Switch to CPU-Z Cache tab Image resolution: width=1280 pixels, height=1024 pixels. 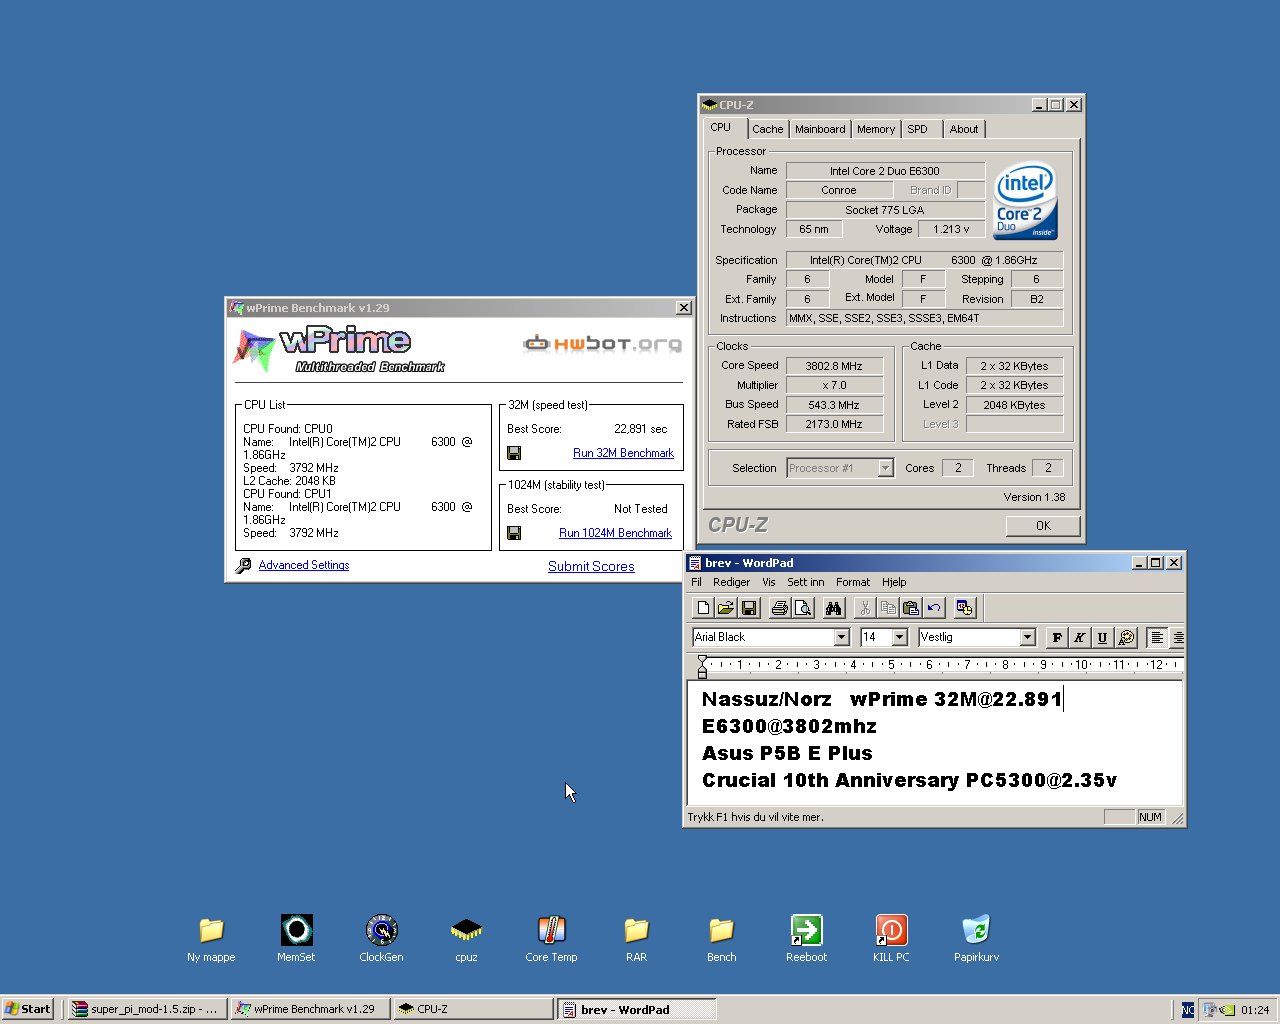(x=767, y=129)
